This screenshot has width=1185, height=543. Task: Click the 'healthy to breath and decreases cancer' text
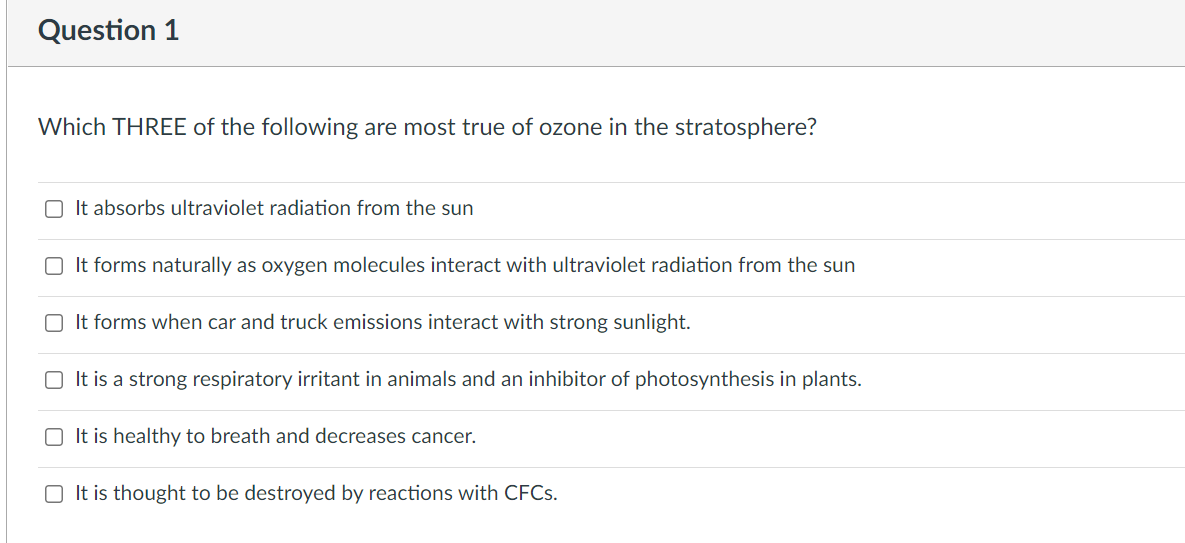[275, 437]
